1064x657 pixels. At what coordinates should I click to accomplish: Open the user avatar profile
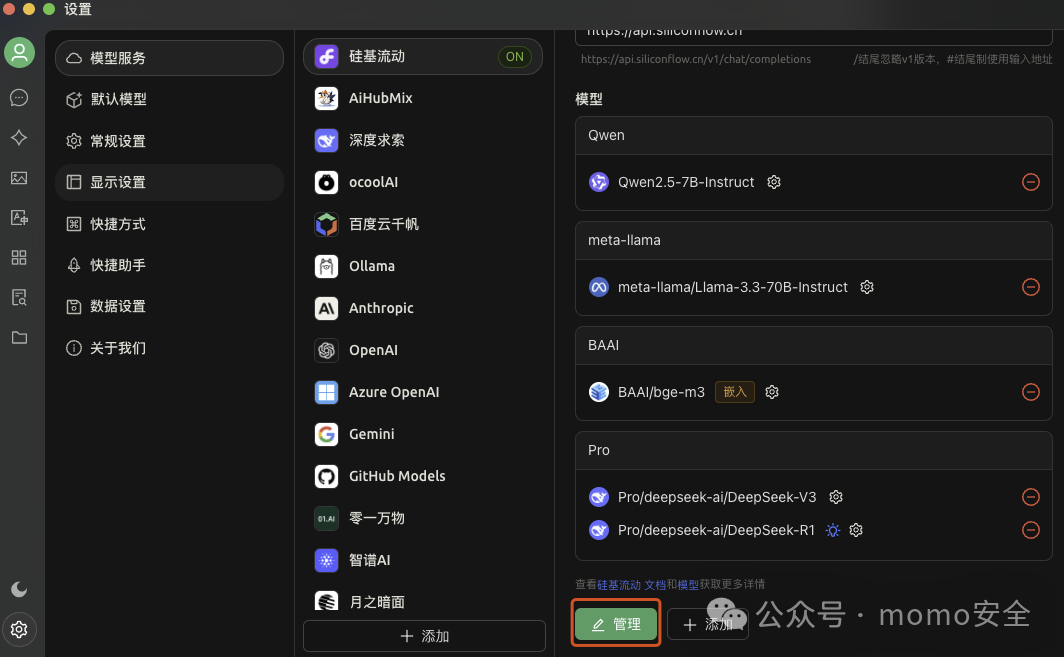coord(19,52)
